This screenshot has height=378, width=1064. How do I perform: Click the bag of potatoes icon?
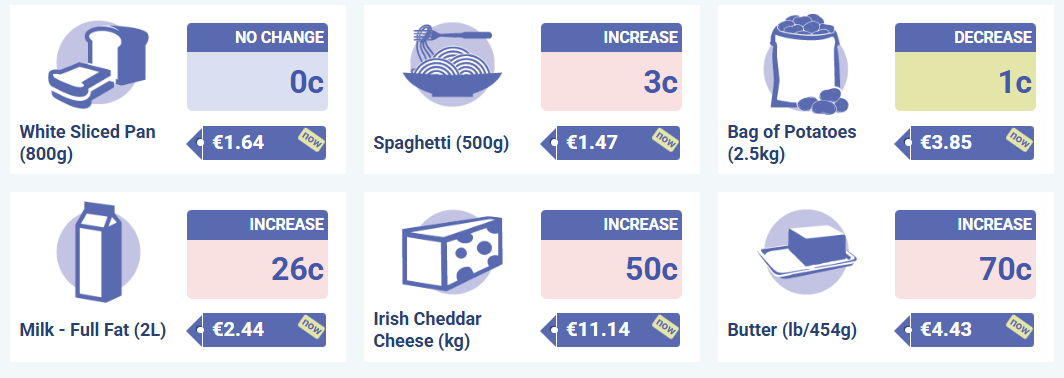pos(805,64)
